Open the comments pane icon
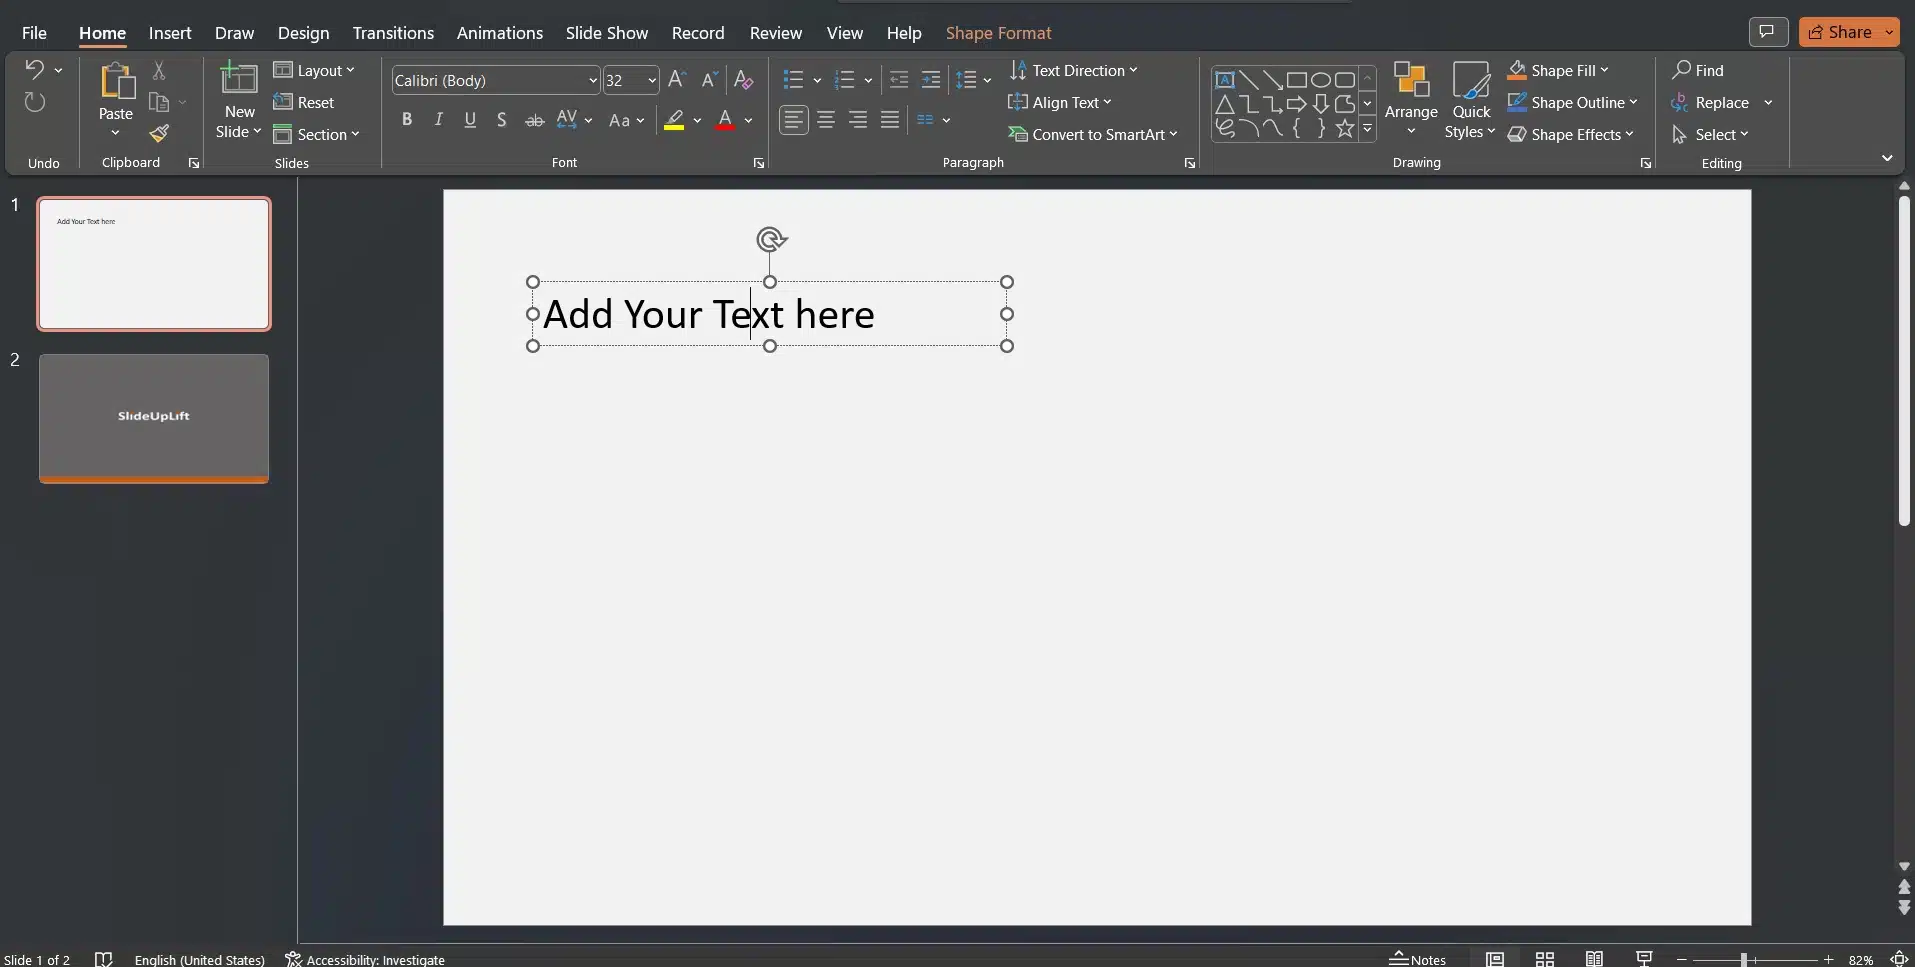Viewport: 1915px width, 967px height. click(1767, 32)
